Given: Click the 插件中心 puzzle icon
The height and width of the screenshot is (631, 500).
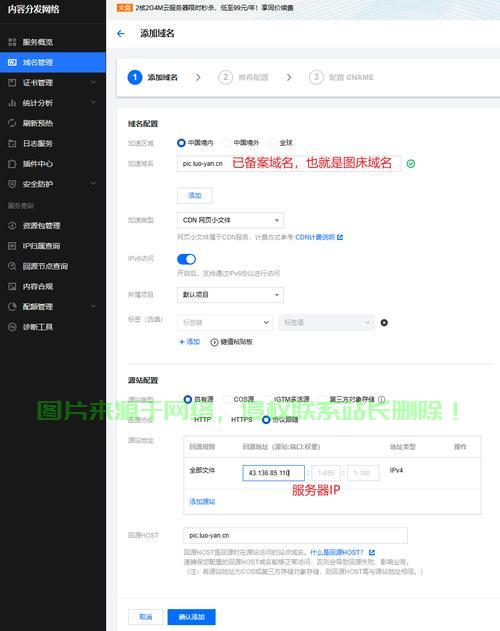Looking at the screenshot, I should point(12,164).
